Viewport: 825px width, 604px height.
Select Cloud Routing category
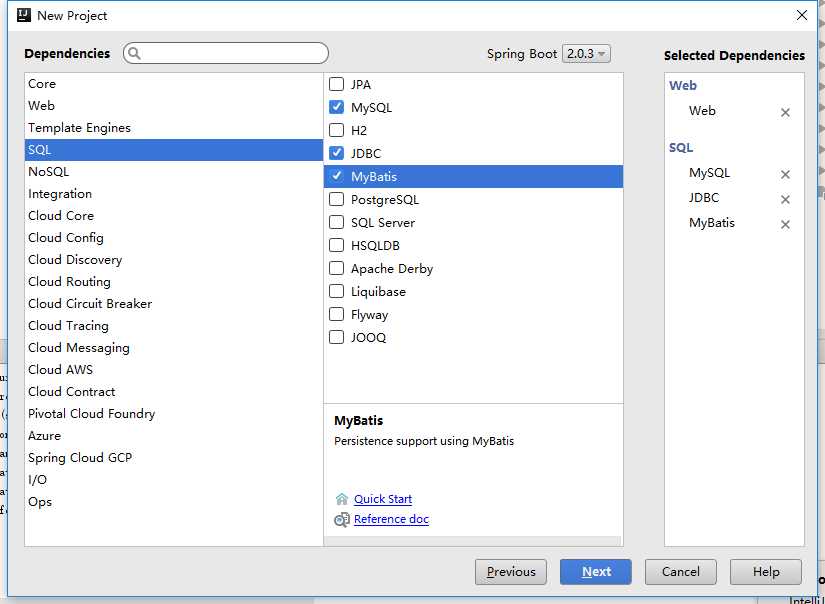click(x=174, y=282)
